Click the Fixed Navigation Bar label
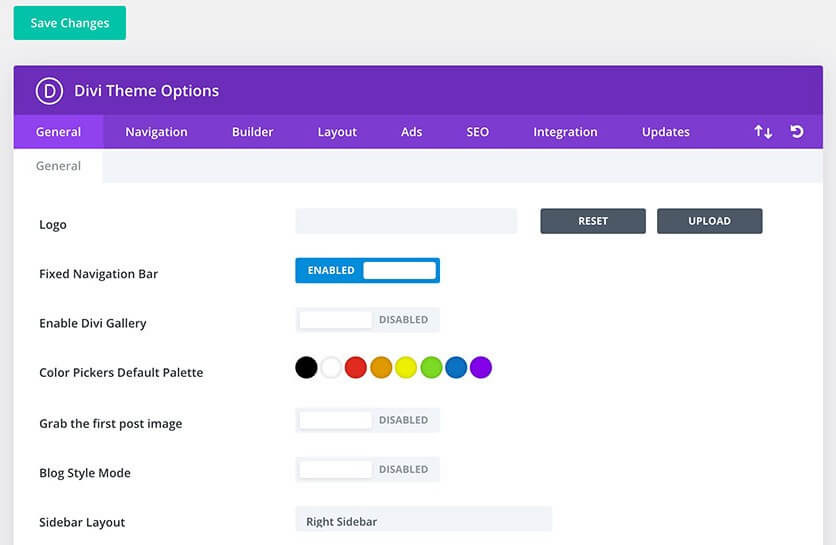This screenshot has height=545, width=836. pos(99,274)
